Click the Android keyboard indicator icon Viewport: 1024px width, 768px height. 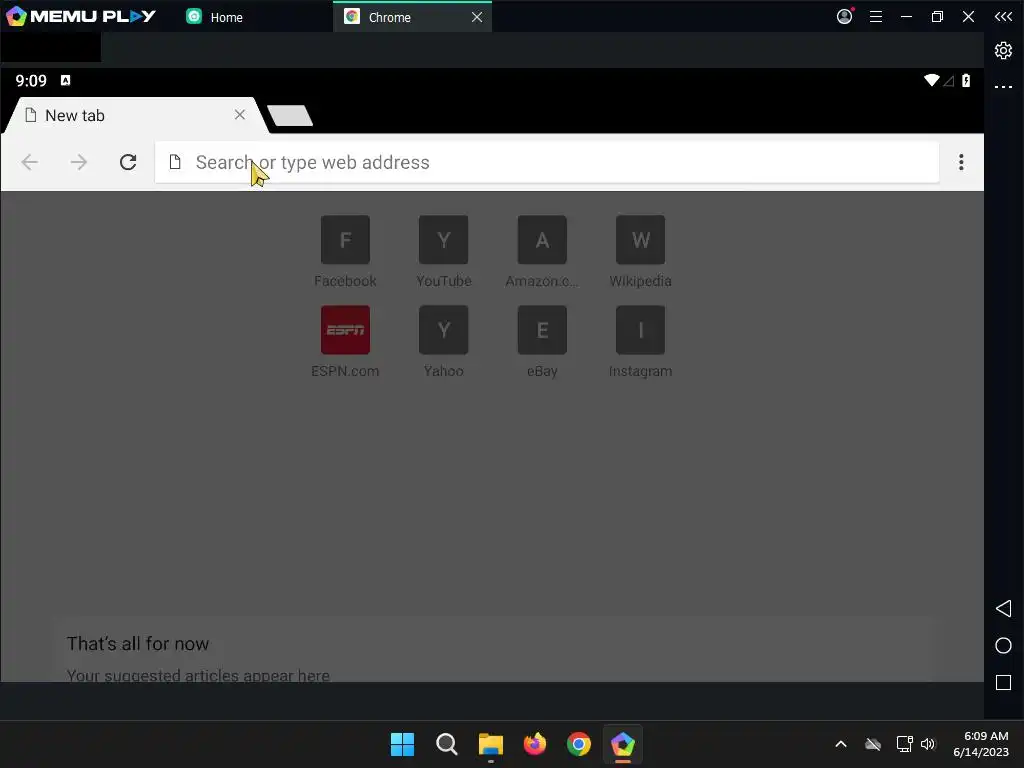(65, 80)
